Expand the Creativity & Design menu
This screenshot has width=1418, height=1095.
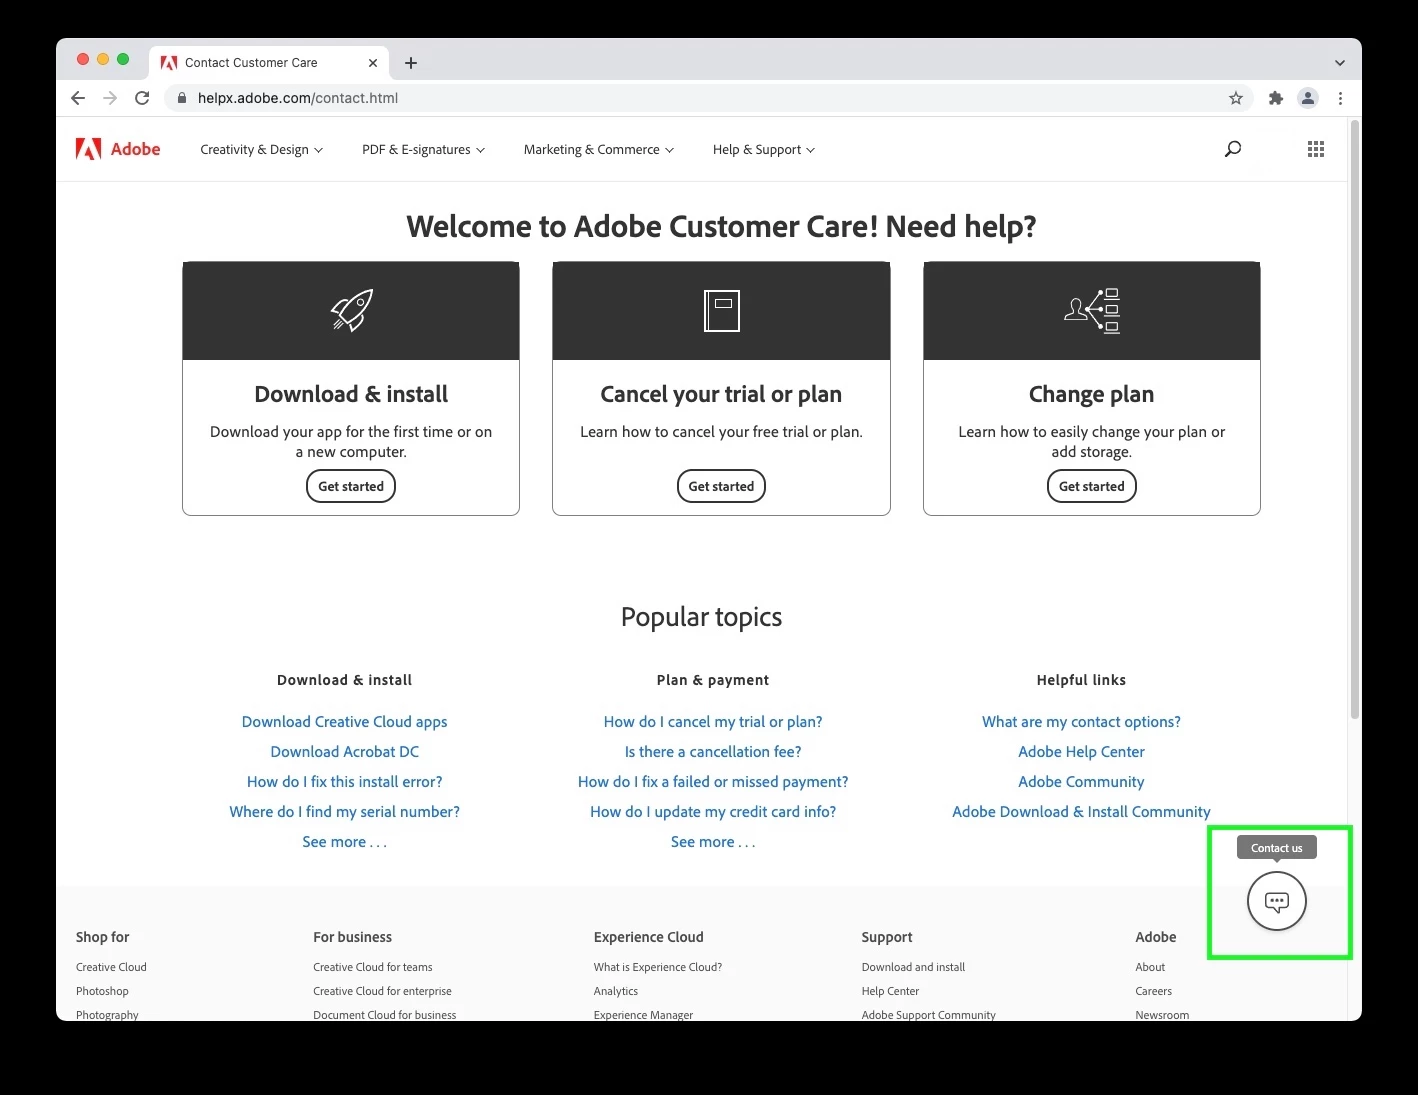[x=262, y=150]
